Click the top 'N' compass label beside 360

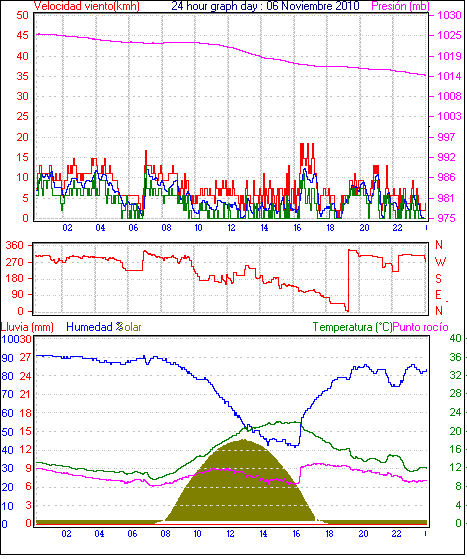click(439, 245)
